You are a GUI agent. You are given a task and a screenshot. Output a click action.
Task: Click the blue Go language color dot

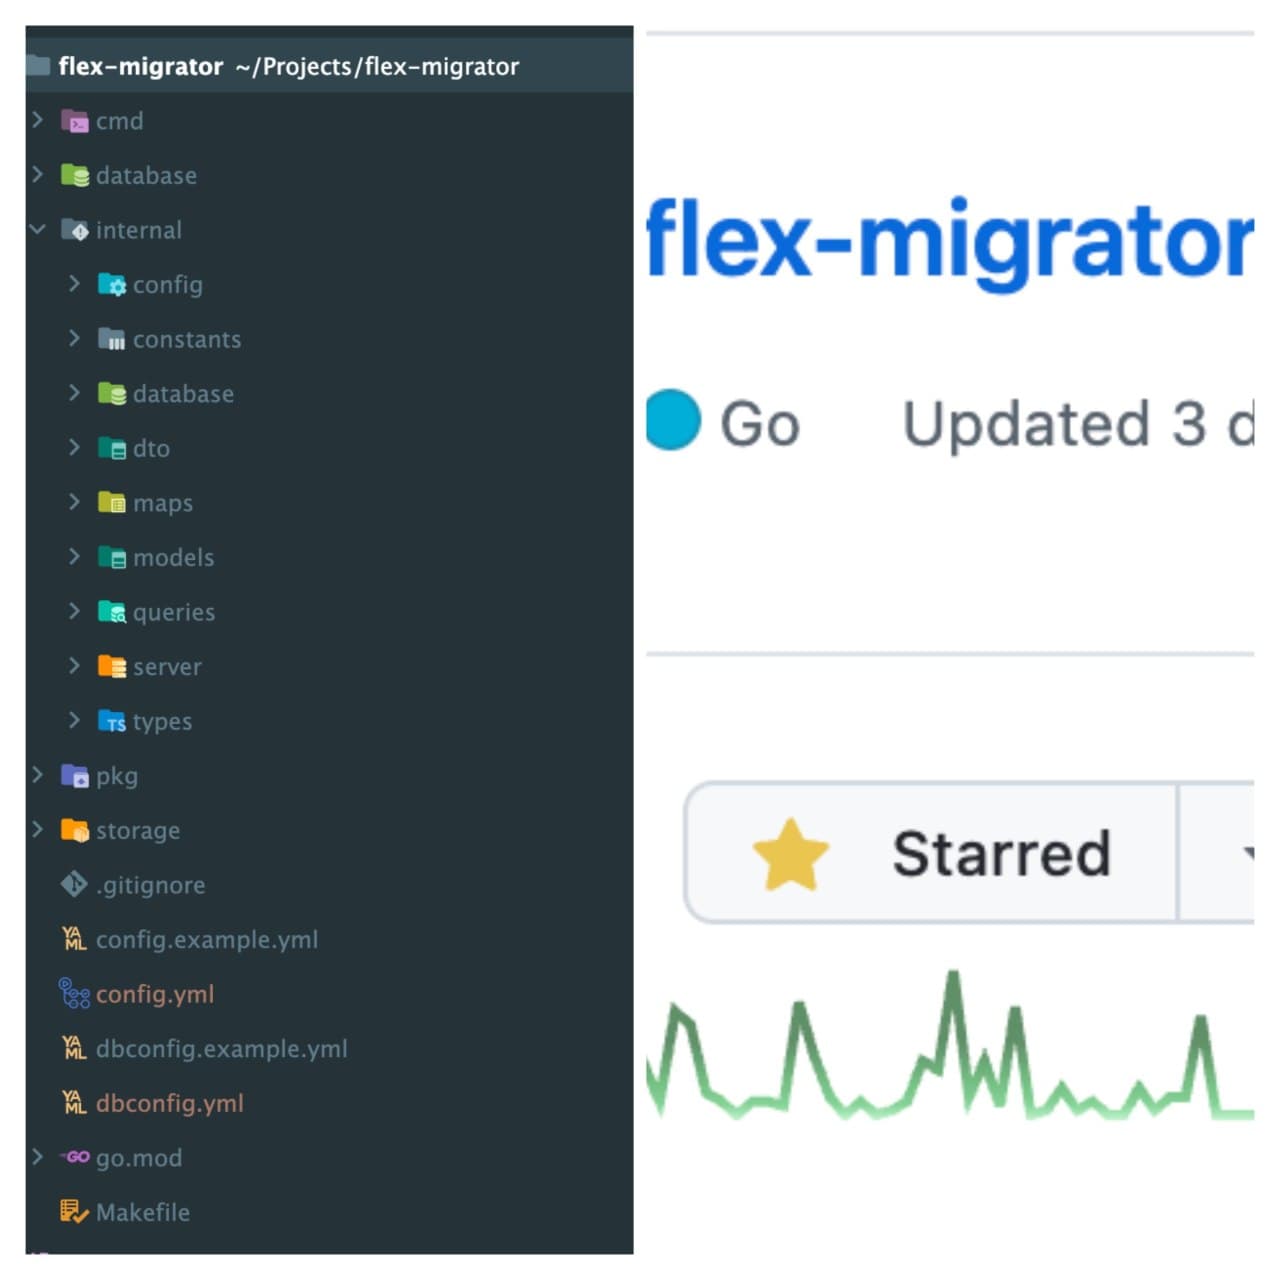673,420
